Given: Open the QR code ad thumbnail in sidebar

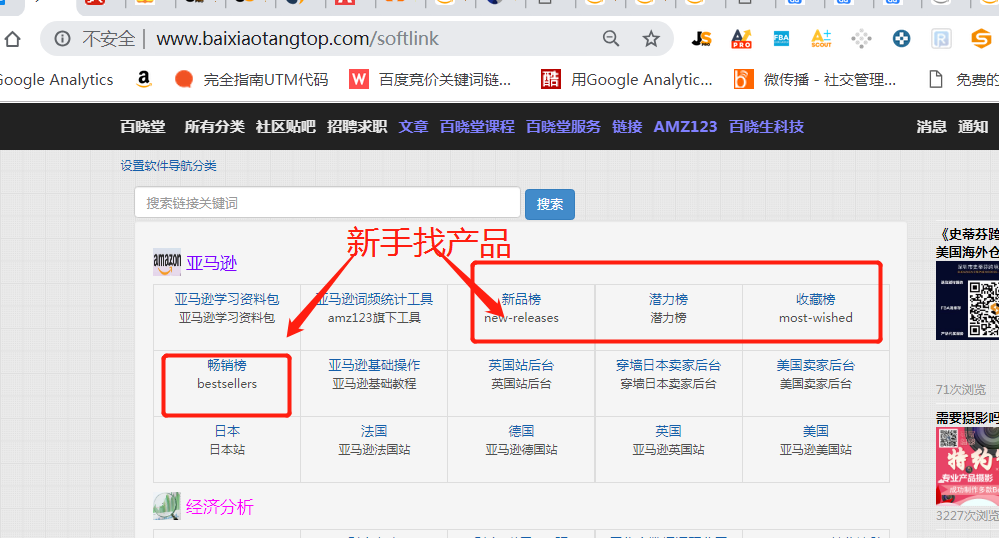Looking at the screenshot, I should click(x=967, y=301).
